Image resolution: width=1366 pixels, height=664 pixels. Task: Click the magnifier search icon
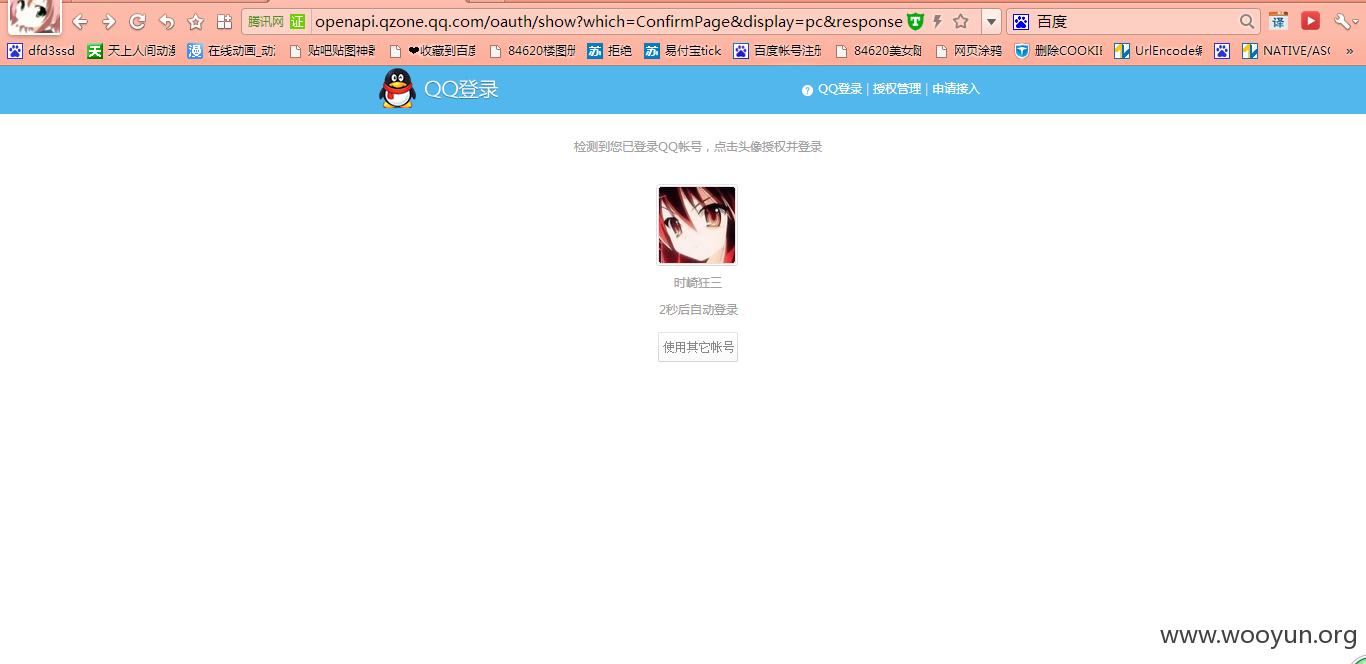[1247, 22]
